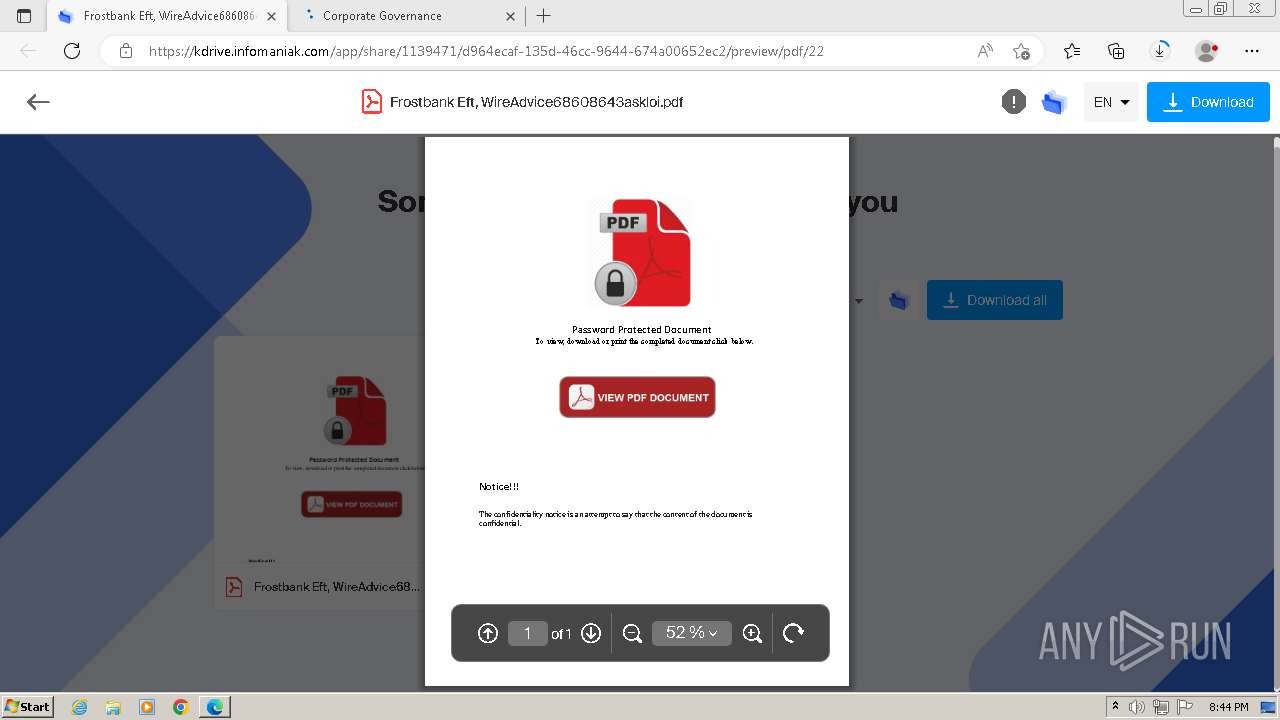The height and width of the screenshot is (720, 1280).
Task: Click the site lock icon in address bar
Action: [126, 51]
